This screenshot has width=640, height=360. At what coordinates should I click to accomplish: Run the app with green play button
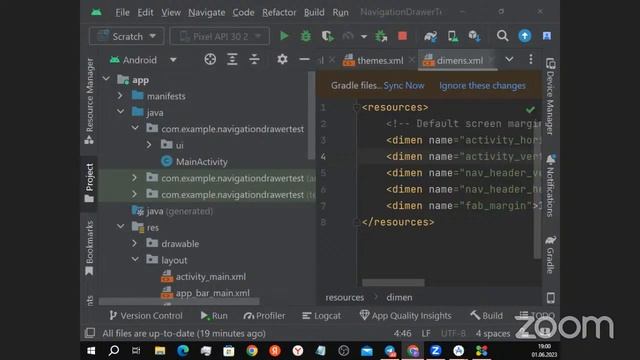pyautogui.click(x=284, y=36)
